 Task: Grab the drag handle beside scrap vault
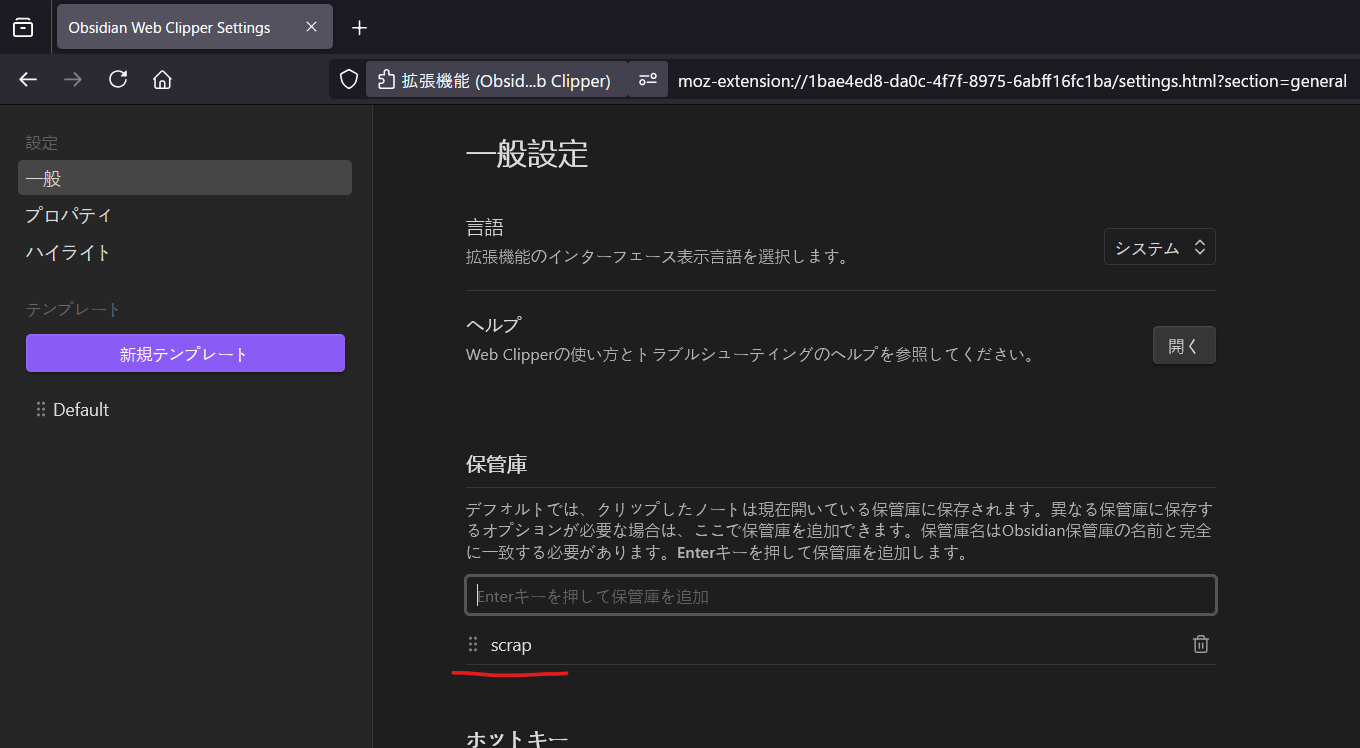click(x=474, y=645)
